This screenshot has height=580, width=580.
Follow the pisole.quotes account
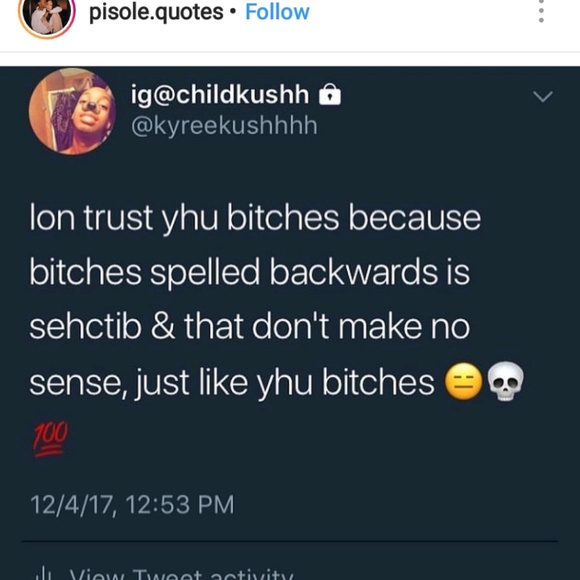tap(277, 12)
